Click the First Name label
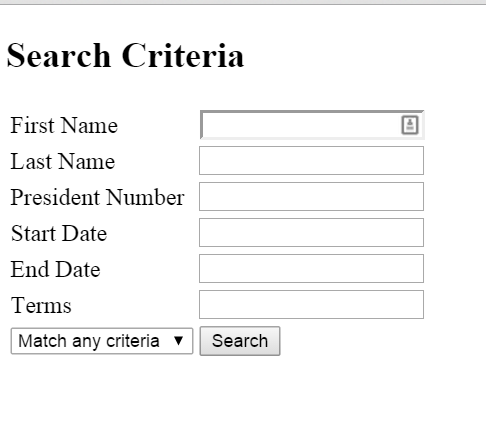The height and width of the screenshot is (424, 486). point(64,125)
